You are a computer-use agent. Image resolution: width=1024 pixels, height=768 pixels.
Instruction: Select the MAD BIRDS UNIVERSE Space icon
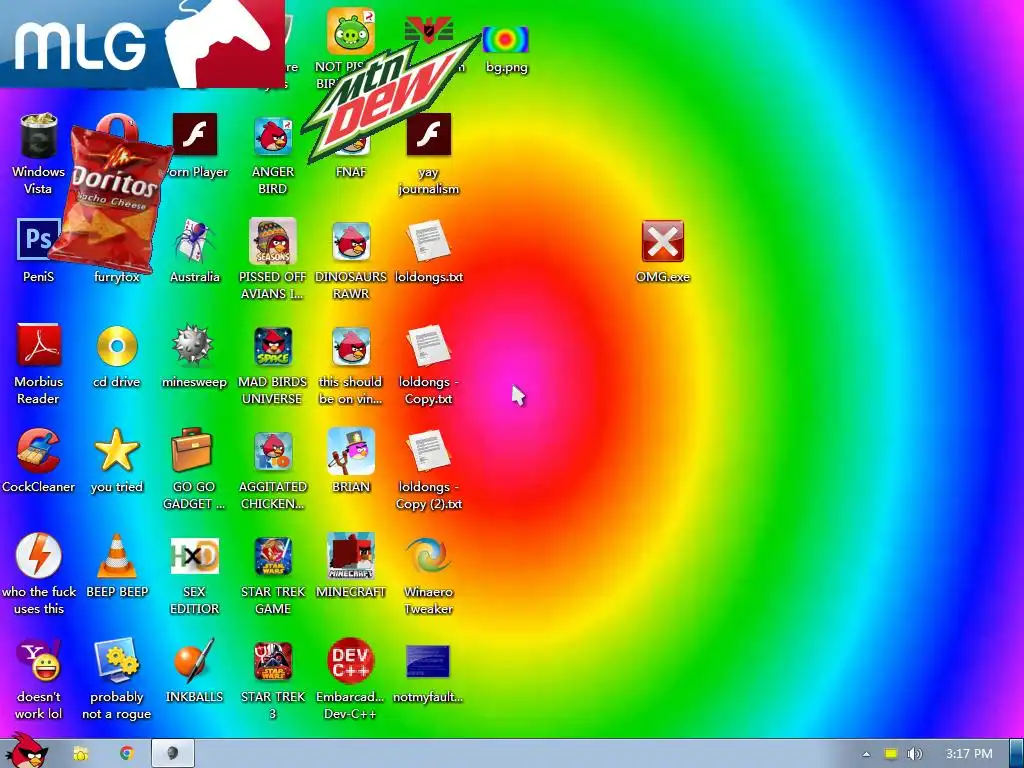point(272,346)
